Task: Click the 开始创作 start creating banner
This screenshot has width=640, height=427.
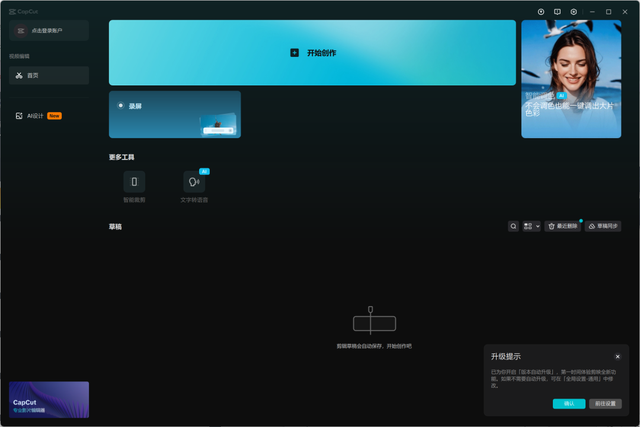Action: [314, 52]
